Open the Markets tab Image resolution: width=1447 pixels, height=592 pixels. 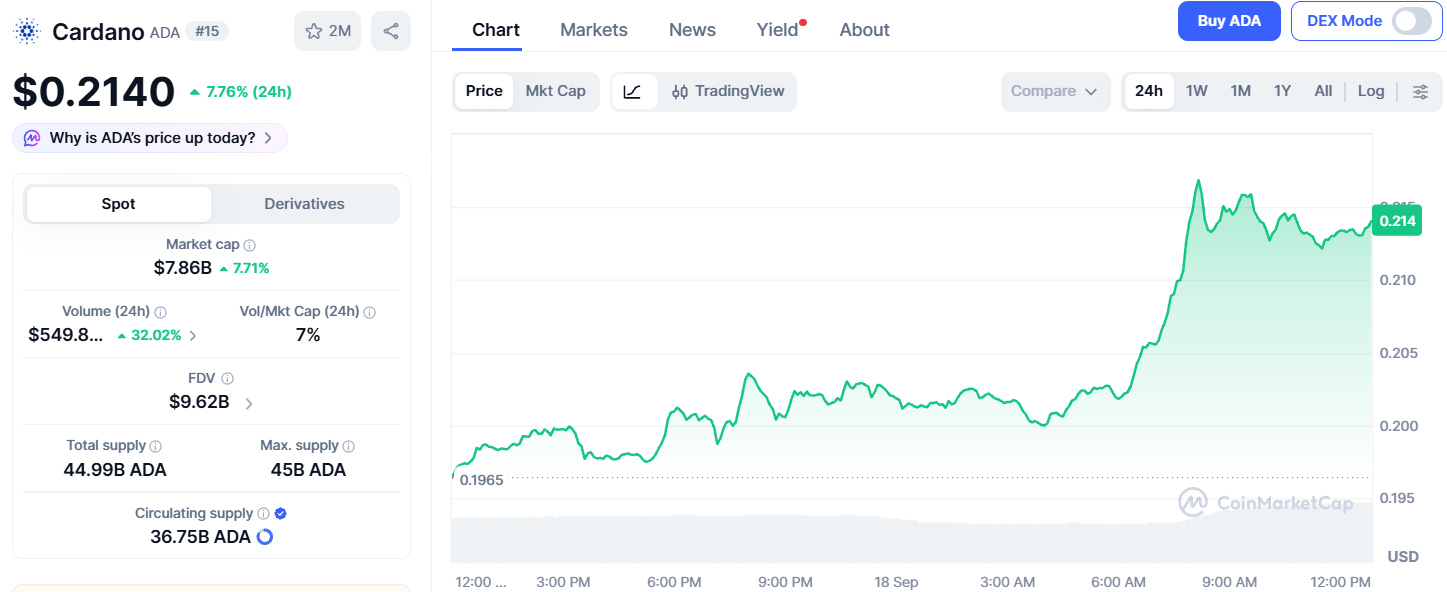point(594,30)
